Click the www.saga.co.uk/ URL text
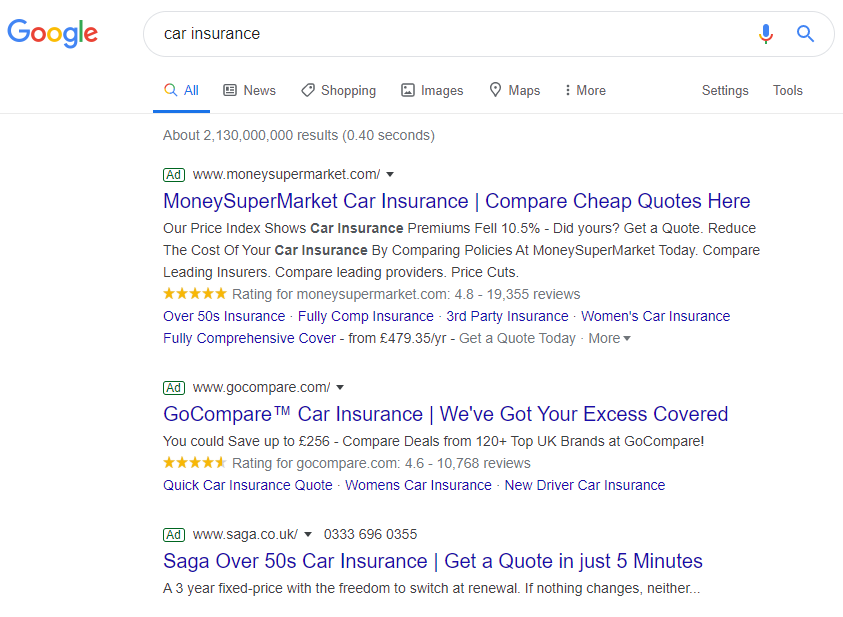This screenshot has width=843, height=617. [245, 535]
